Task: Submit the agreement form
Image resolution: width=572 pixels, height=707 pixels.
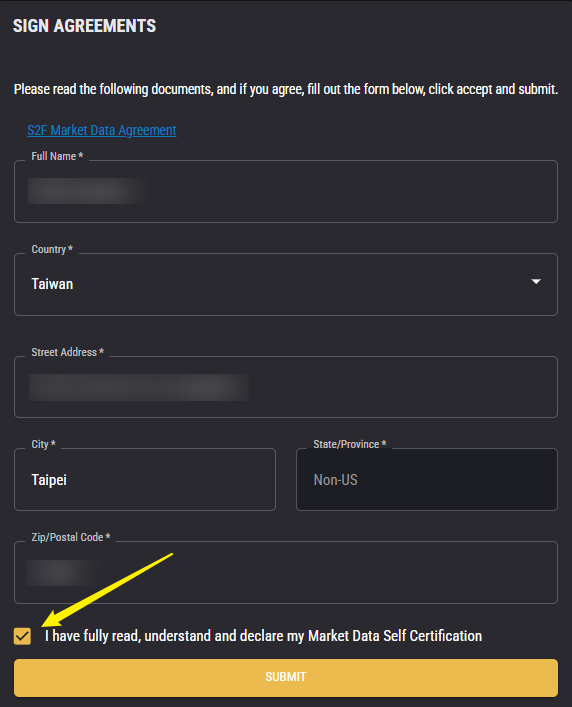Action: (x=286, y=677)
